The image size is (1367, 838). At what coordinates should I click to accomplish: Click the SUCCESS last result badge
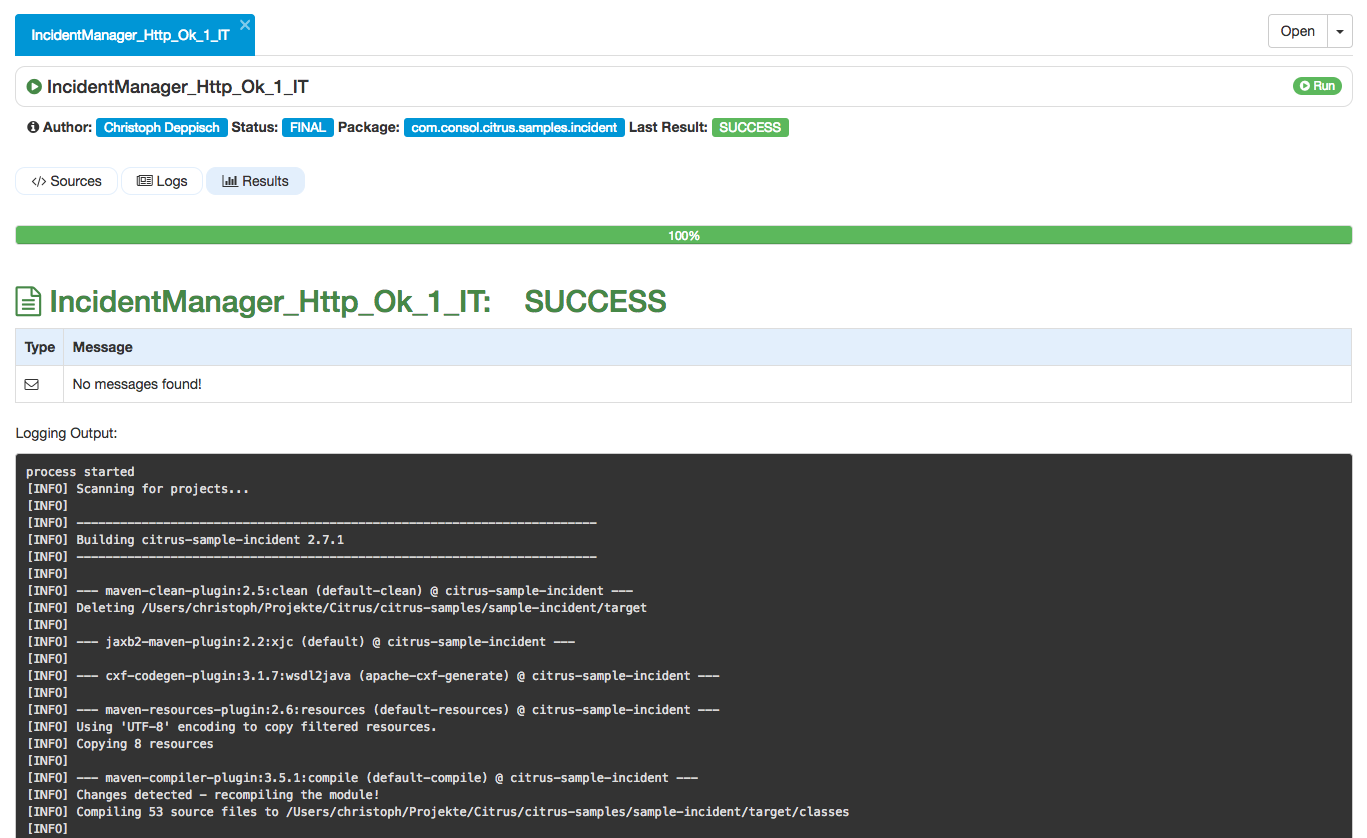tap(750, 128)
